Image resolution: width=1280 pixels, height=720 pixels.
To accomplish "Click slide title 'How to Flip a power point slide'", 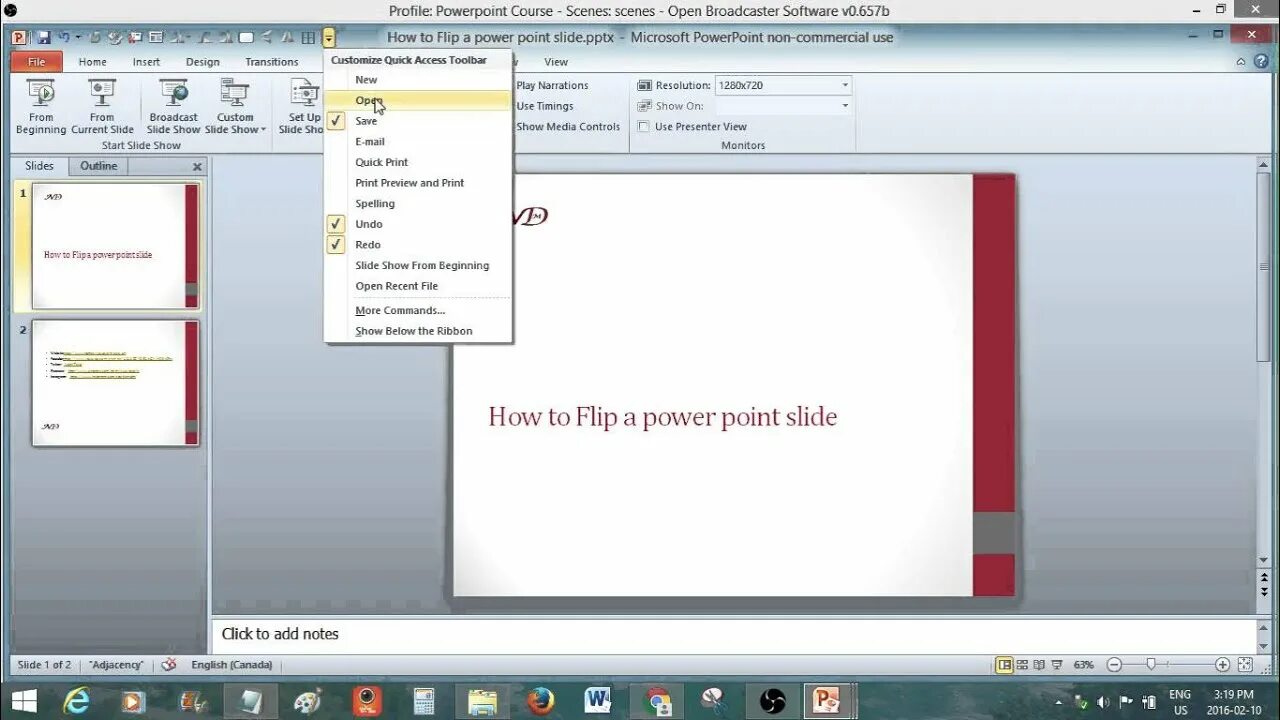I will pyautogui.click(x=662, y=417).
